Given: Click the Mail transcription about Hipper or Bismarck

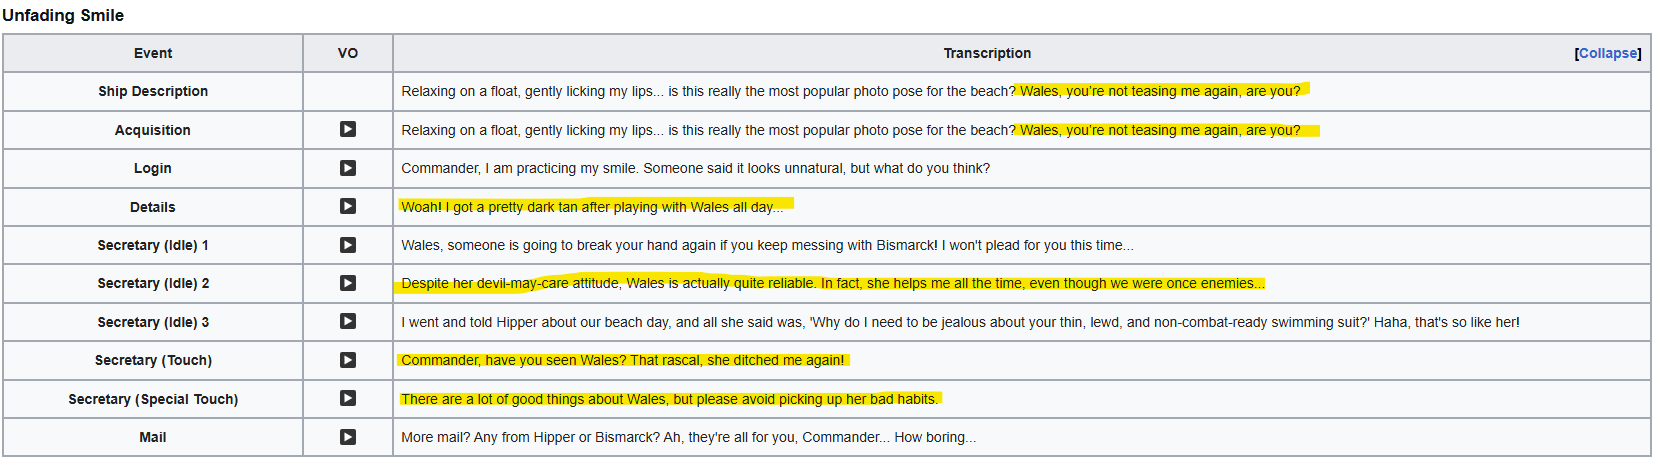Looking at the screenshot, I should tap(688, 437).
